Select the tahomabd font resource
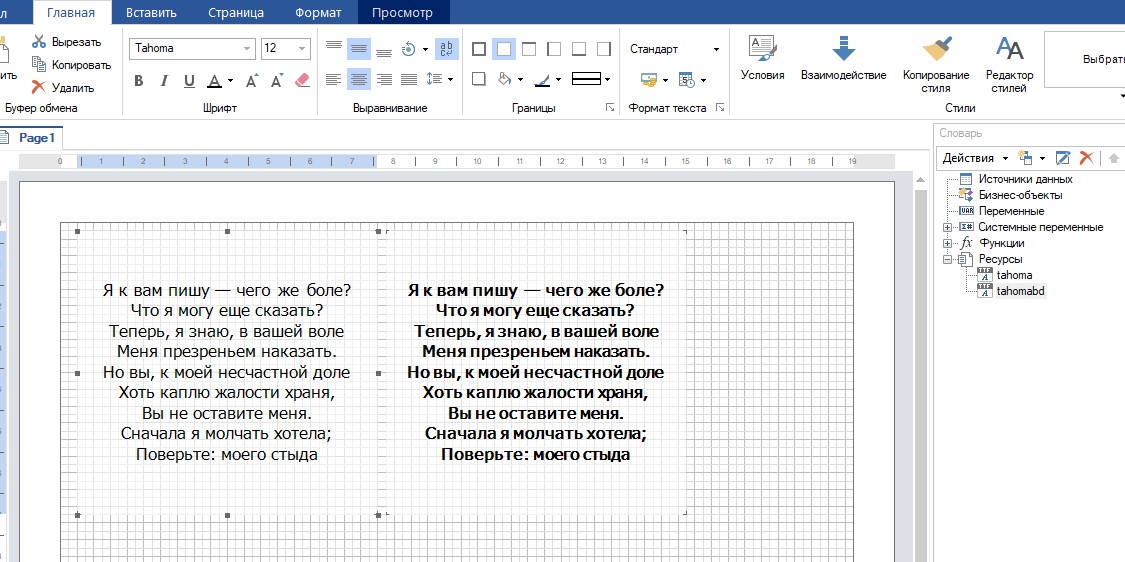 point(1020,291)
